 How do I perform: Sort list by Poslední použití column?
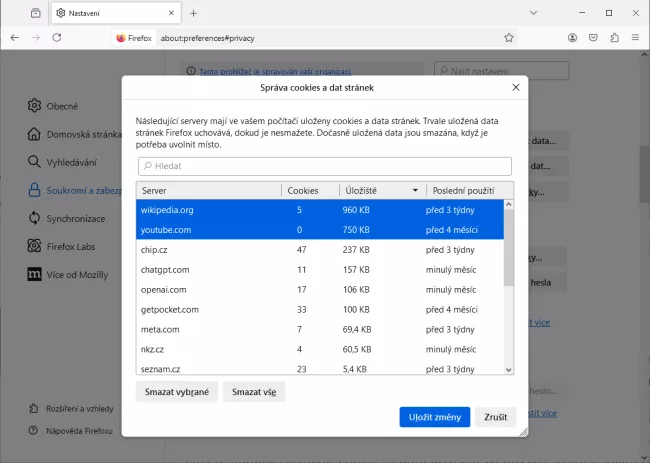(x=467, y=190)
